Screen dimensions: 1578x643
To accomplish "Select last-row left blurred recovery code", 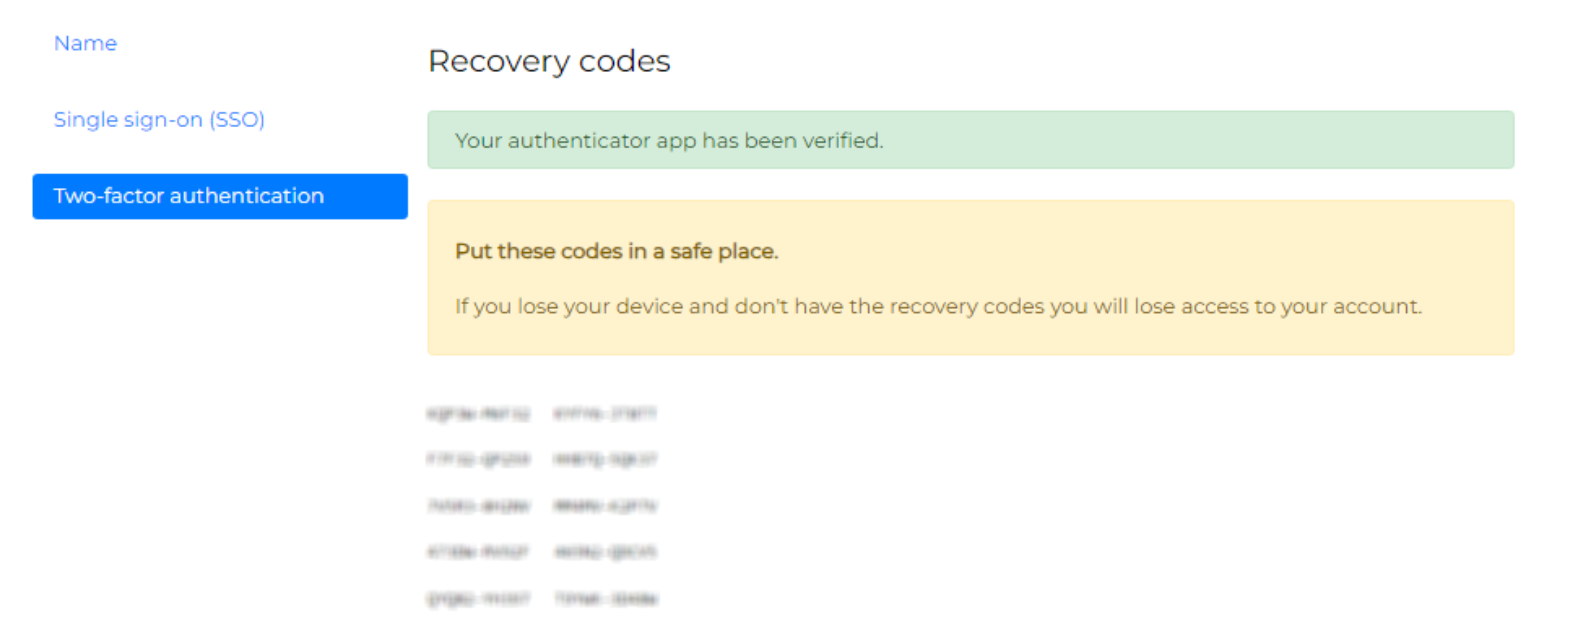I will [478, 598].
